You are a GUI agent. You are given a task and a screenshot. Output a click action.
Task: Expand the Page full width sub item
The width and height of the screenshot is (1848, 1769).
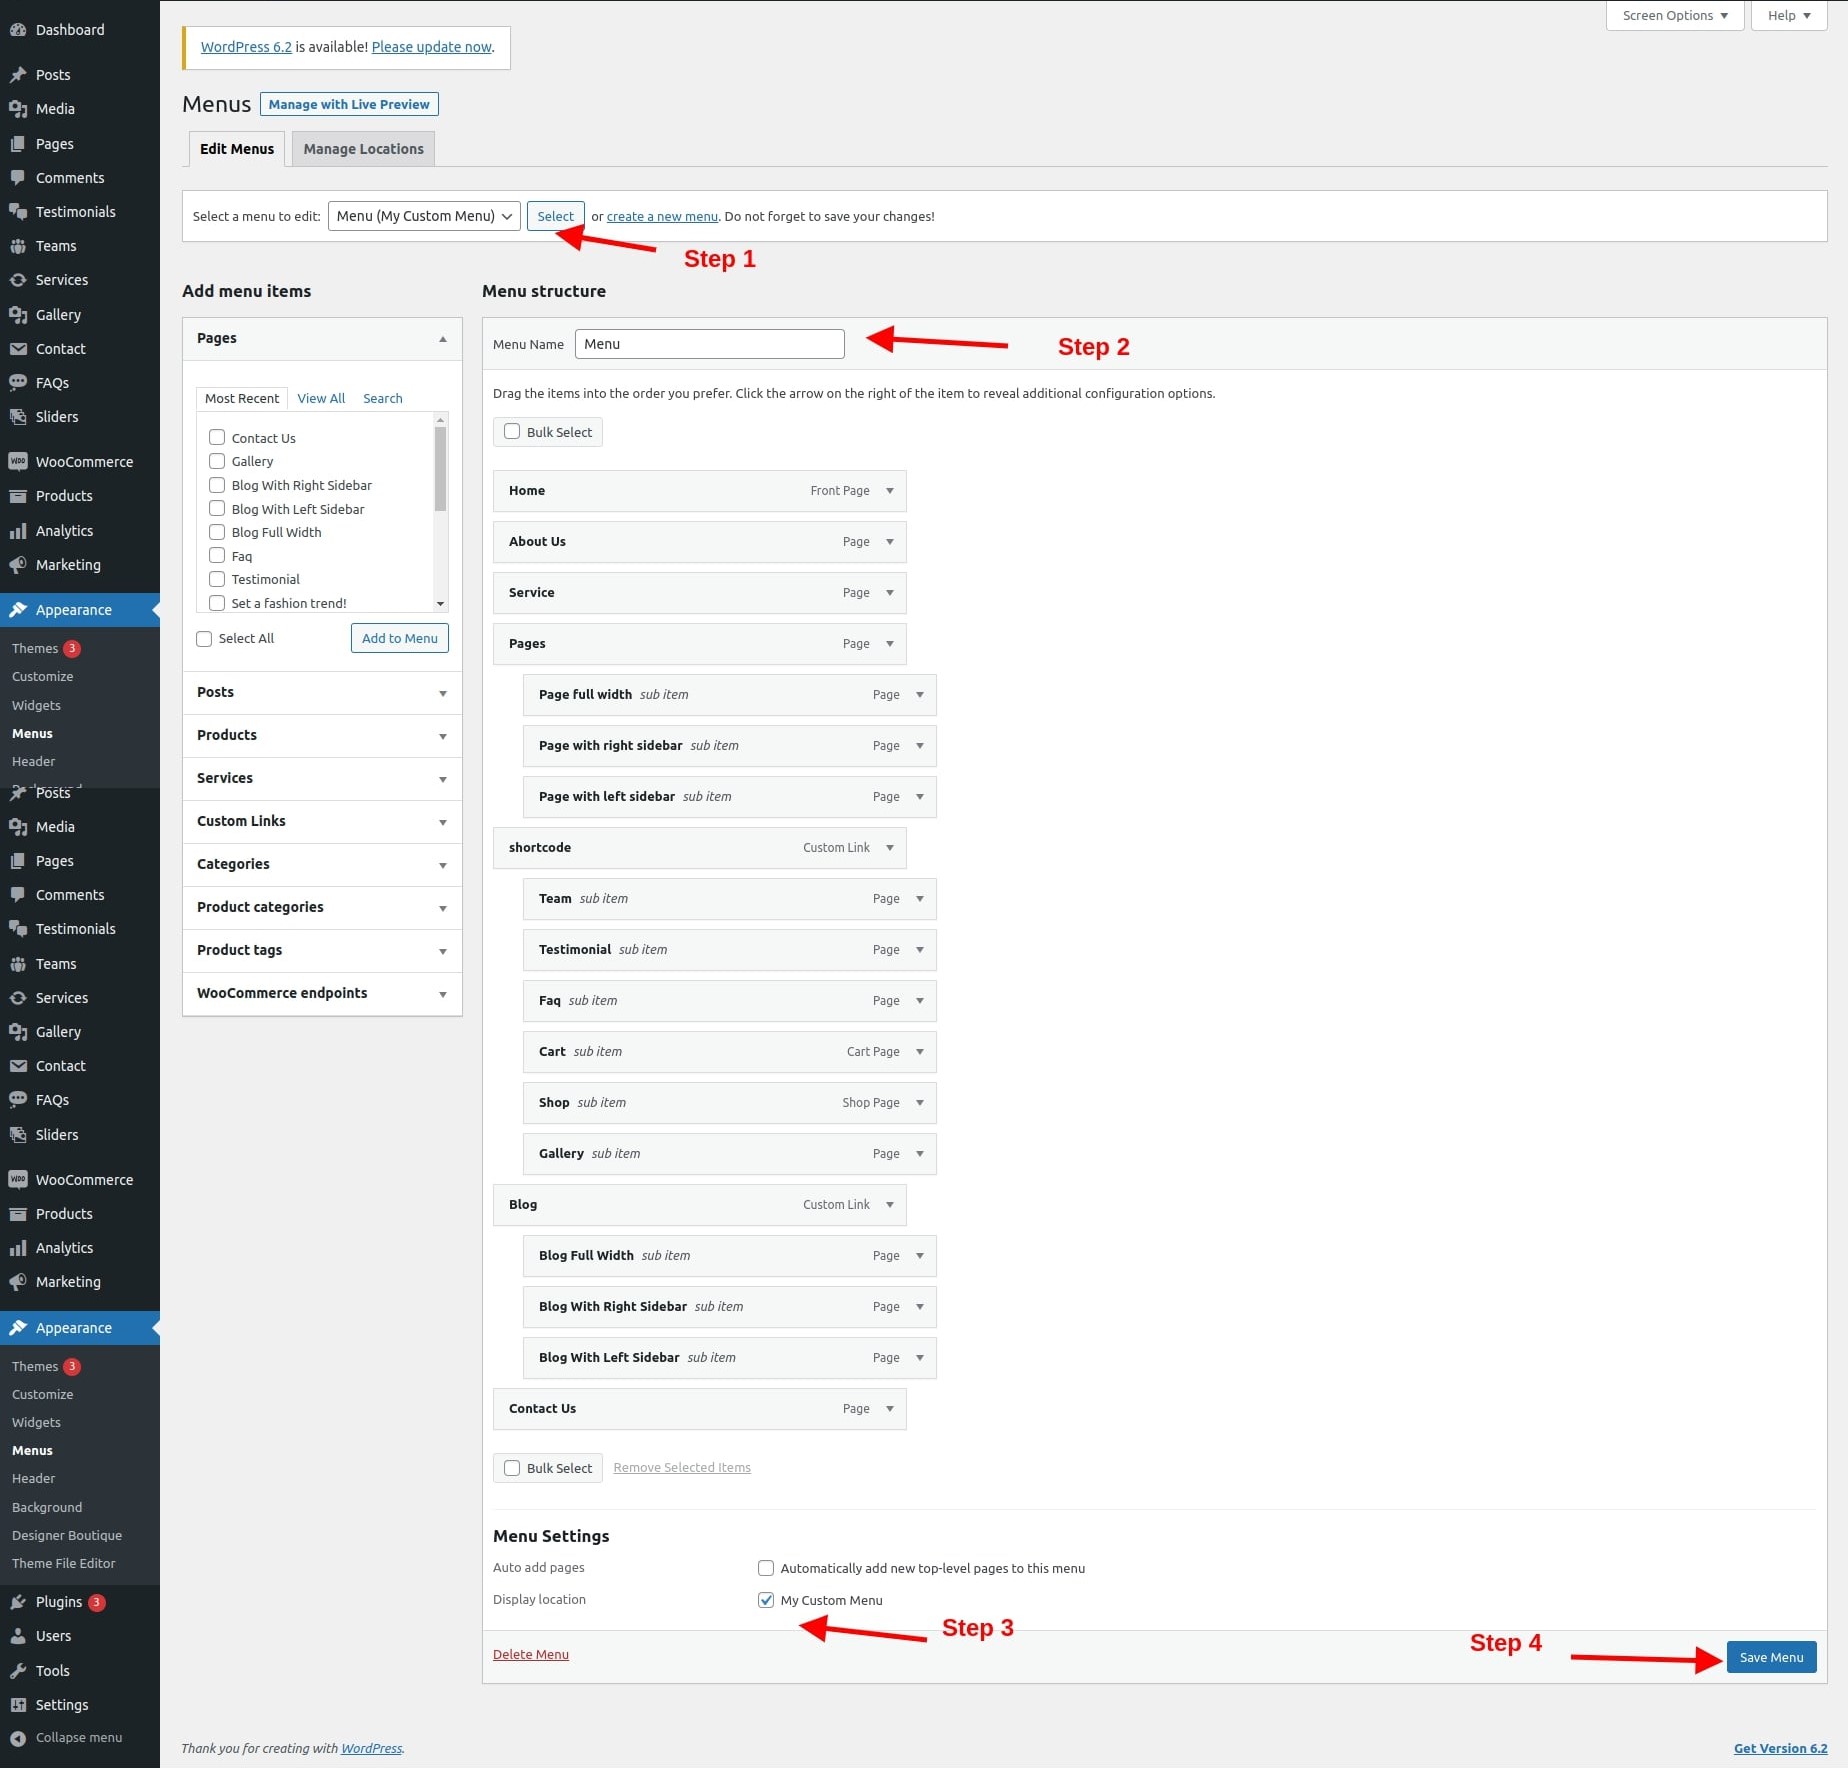920,695
